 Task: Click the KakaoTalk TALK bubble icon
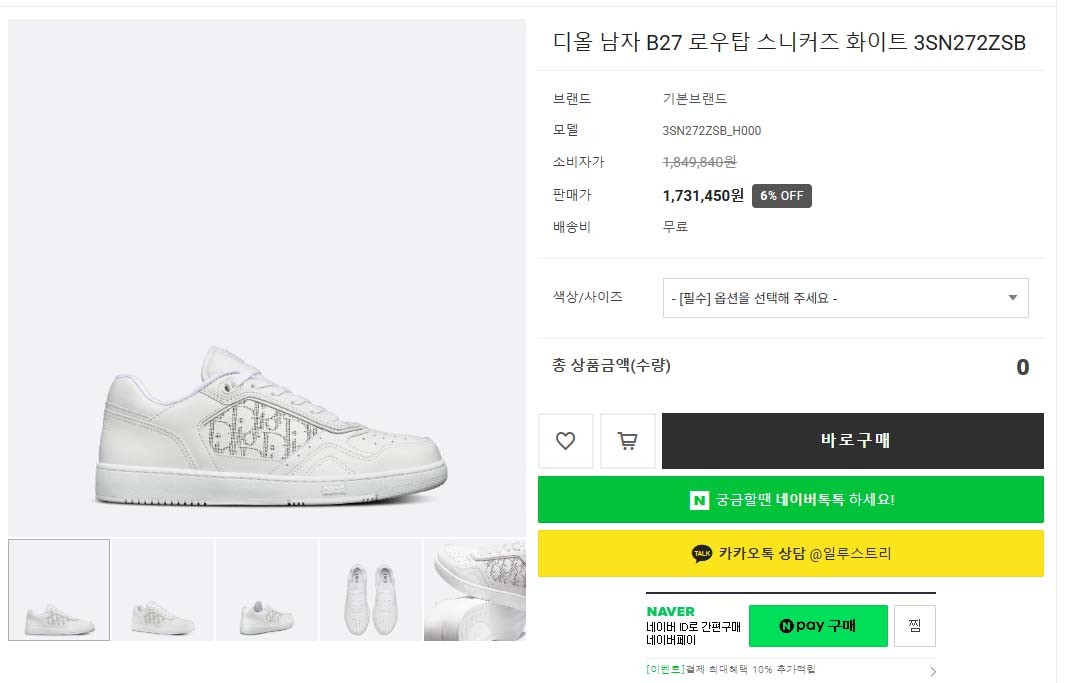tap(702, 553)
